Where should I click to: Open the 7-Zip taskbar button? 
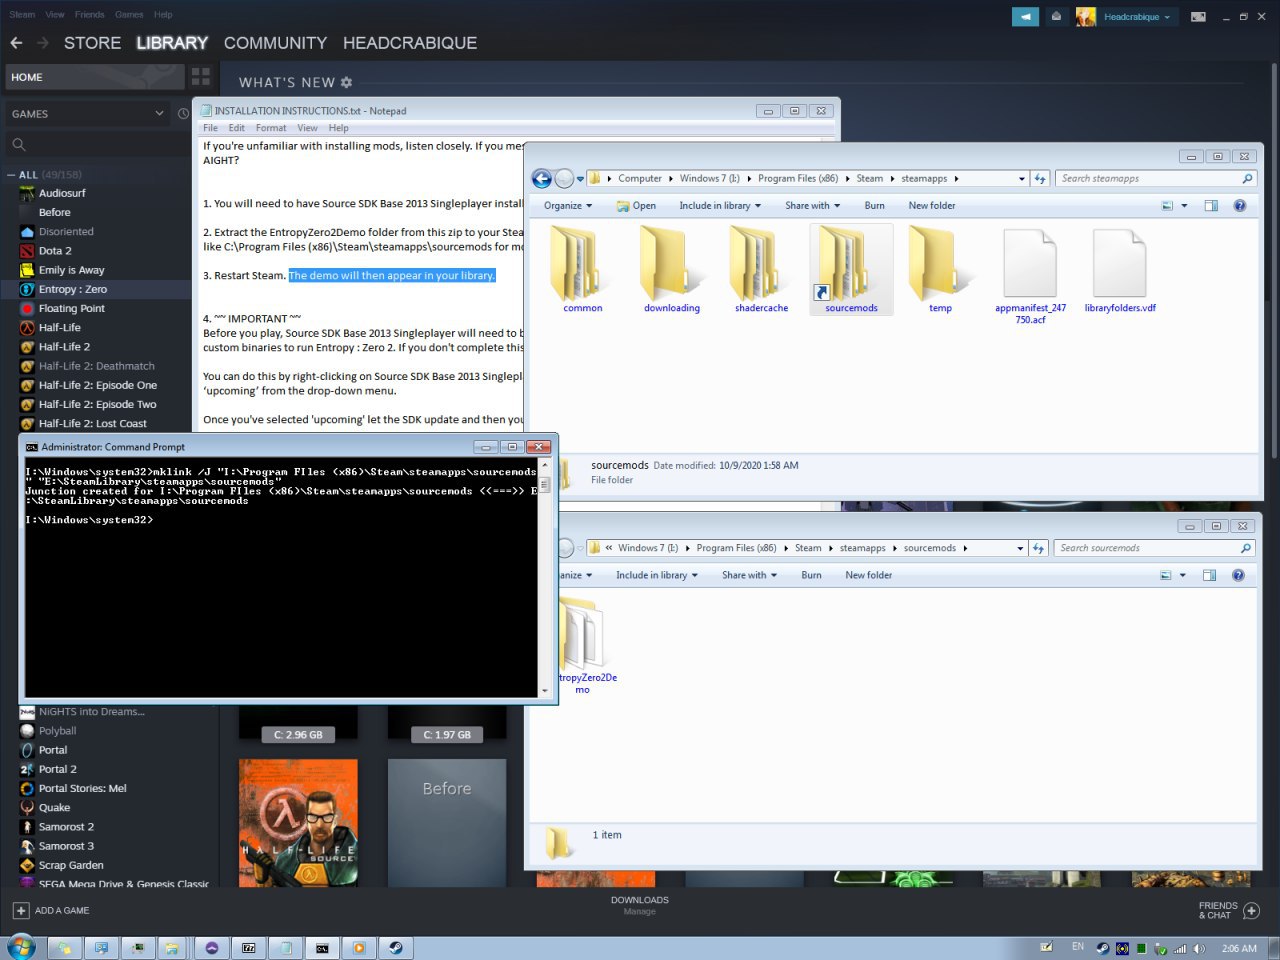[249, 947]
